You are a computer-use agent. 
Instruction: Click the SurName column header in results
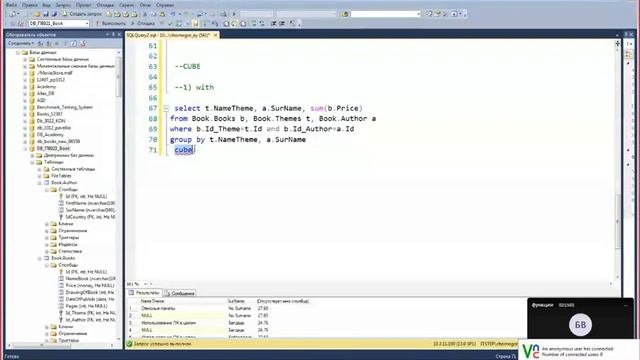pyautogui.click(x=236, y=301)
